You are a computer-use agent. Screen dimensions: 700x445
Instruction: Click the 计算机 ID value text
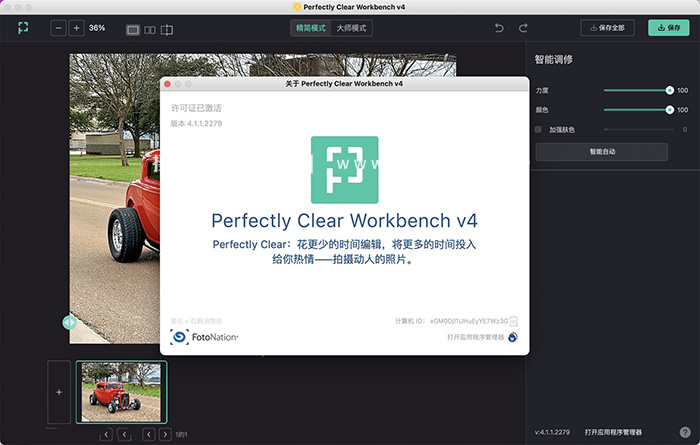click(469, 321)
